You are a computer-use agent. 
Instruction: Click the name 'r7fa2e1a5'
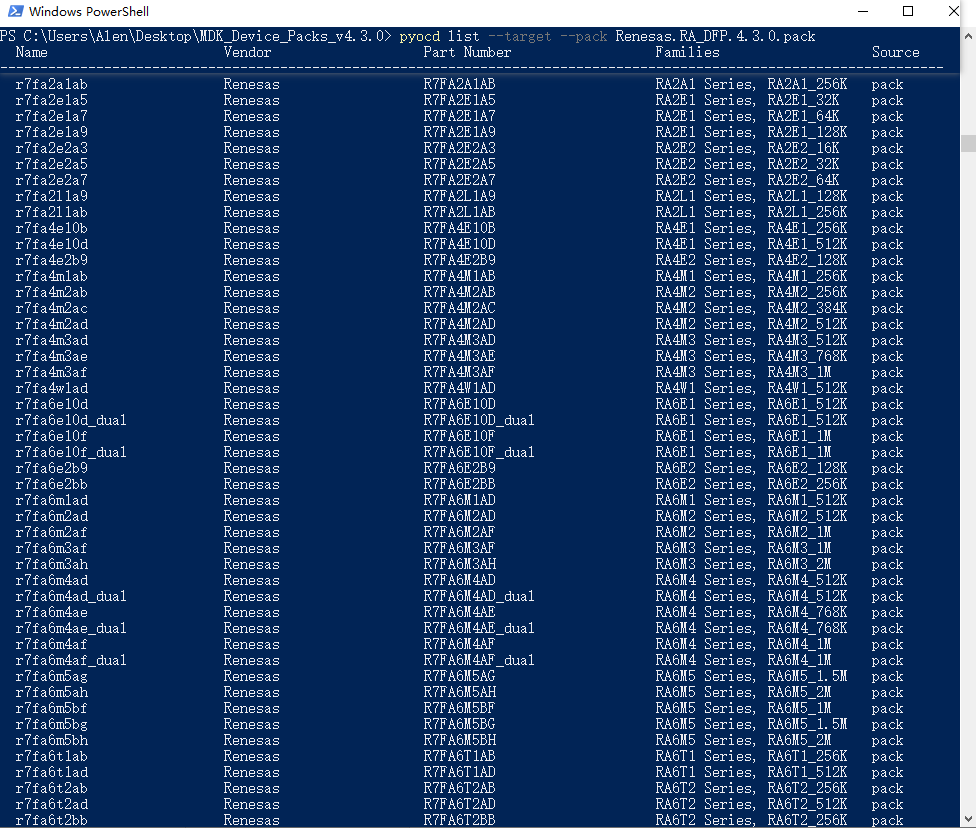(x=52, y=100)
